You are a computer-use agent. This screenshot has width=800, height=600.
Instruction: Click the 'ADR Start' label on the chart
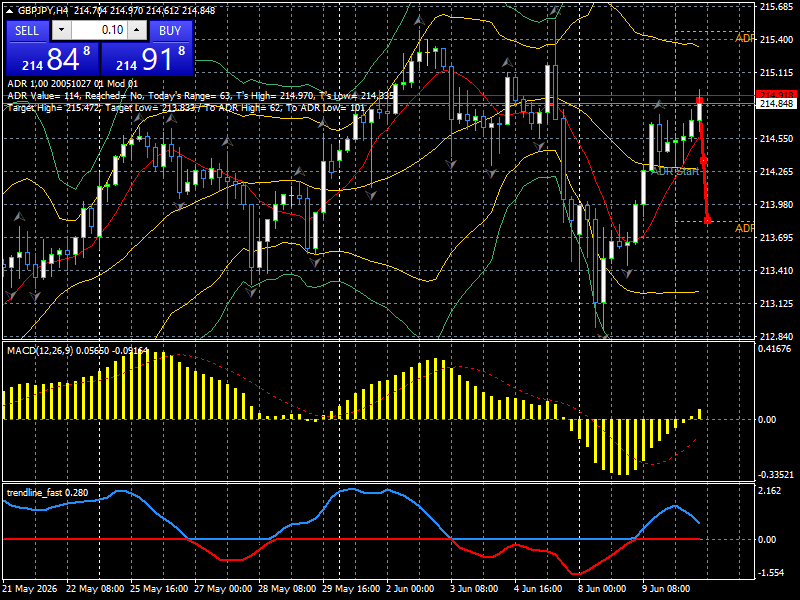point(674,171)
